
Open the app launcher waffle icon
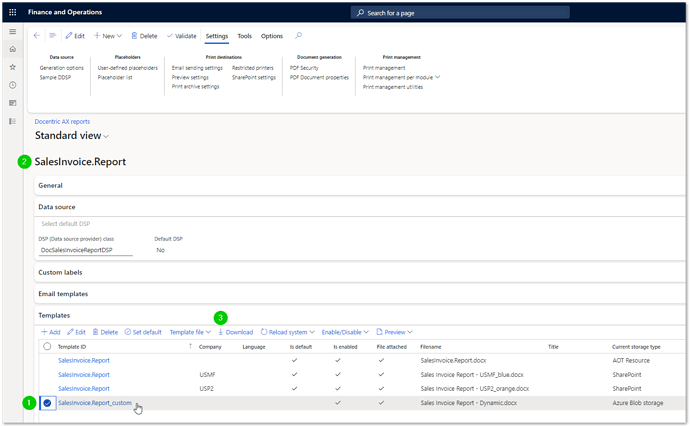pyautogui.click(x=13, y=12)
